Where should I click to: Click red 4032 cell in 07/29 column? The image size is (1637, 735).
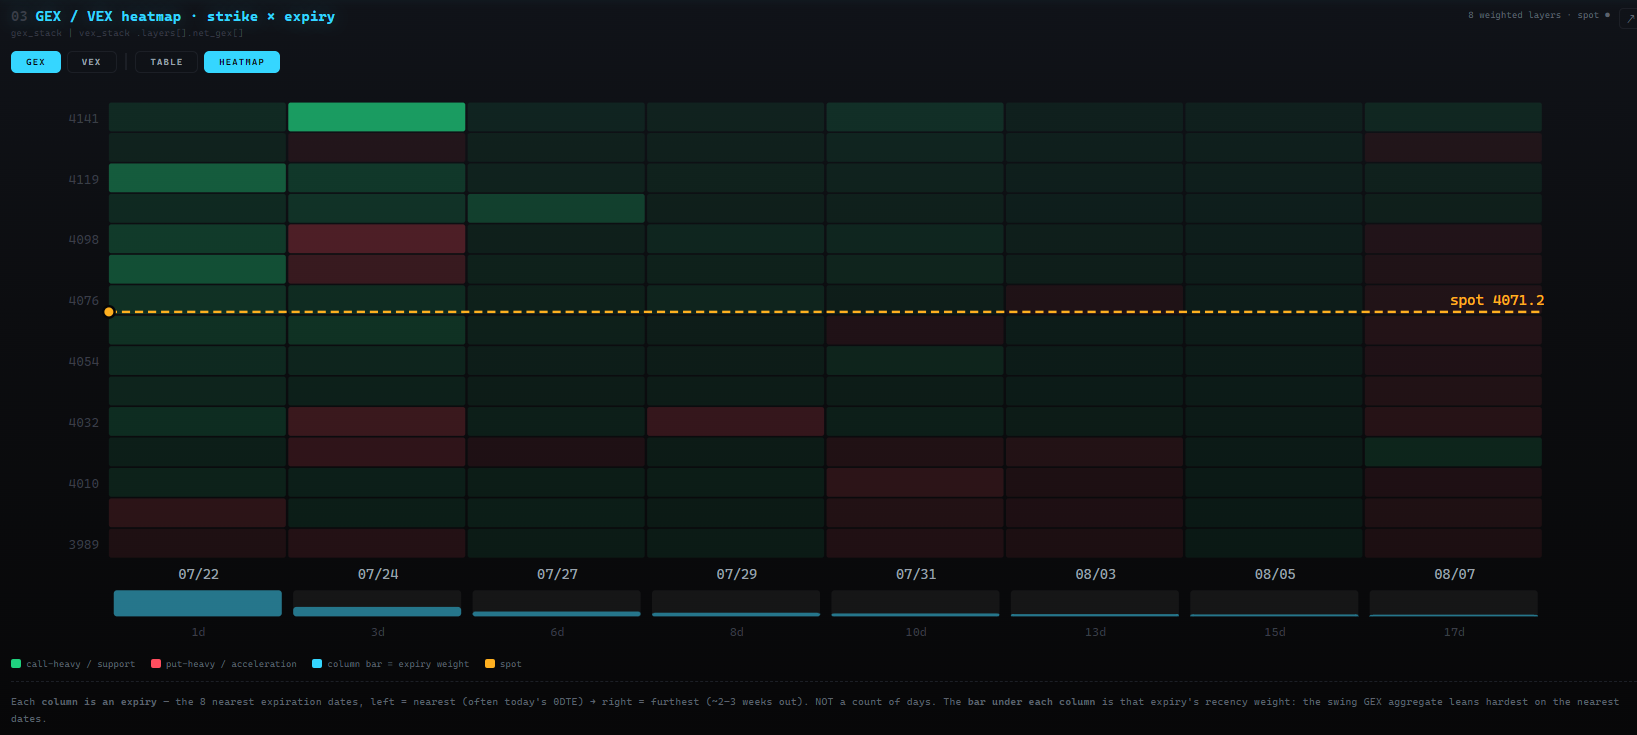[x=736, y=422]
